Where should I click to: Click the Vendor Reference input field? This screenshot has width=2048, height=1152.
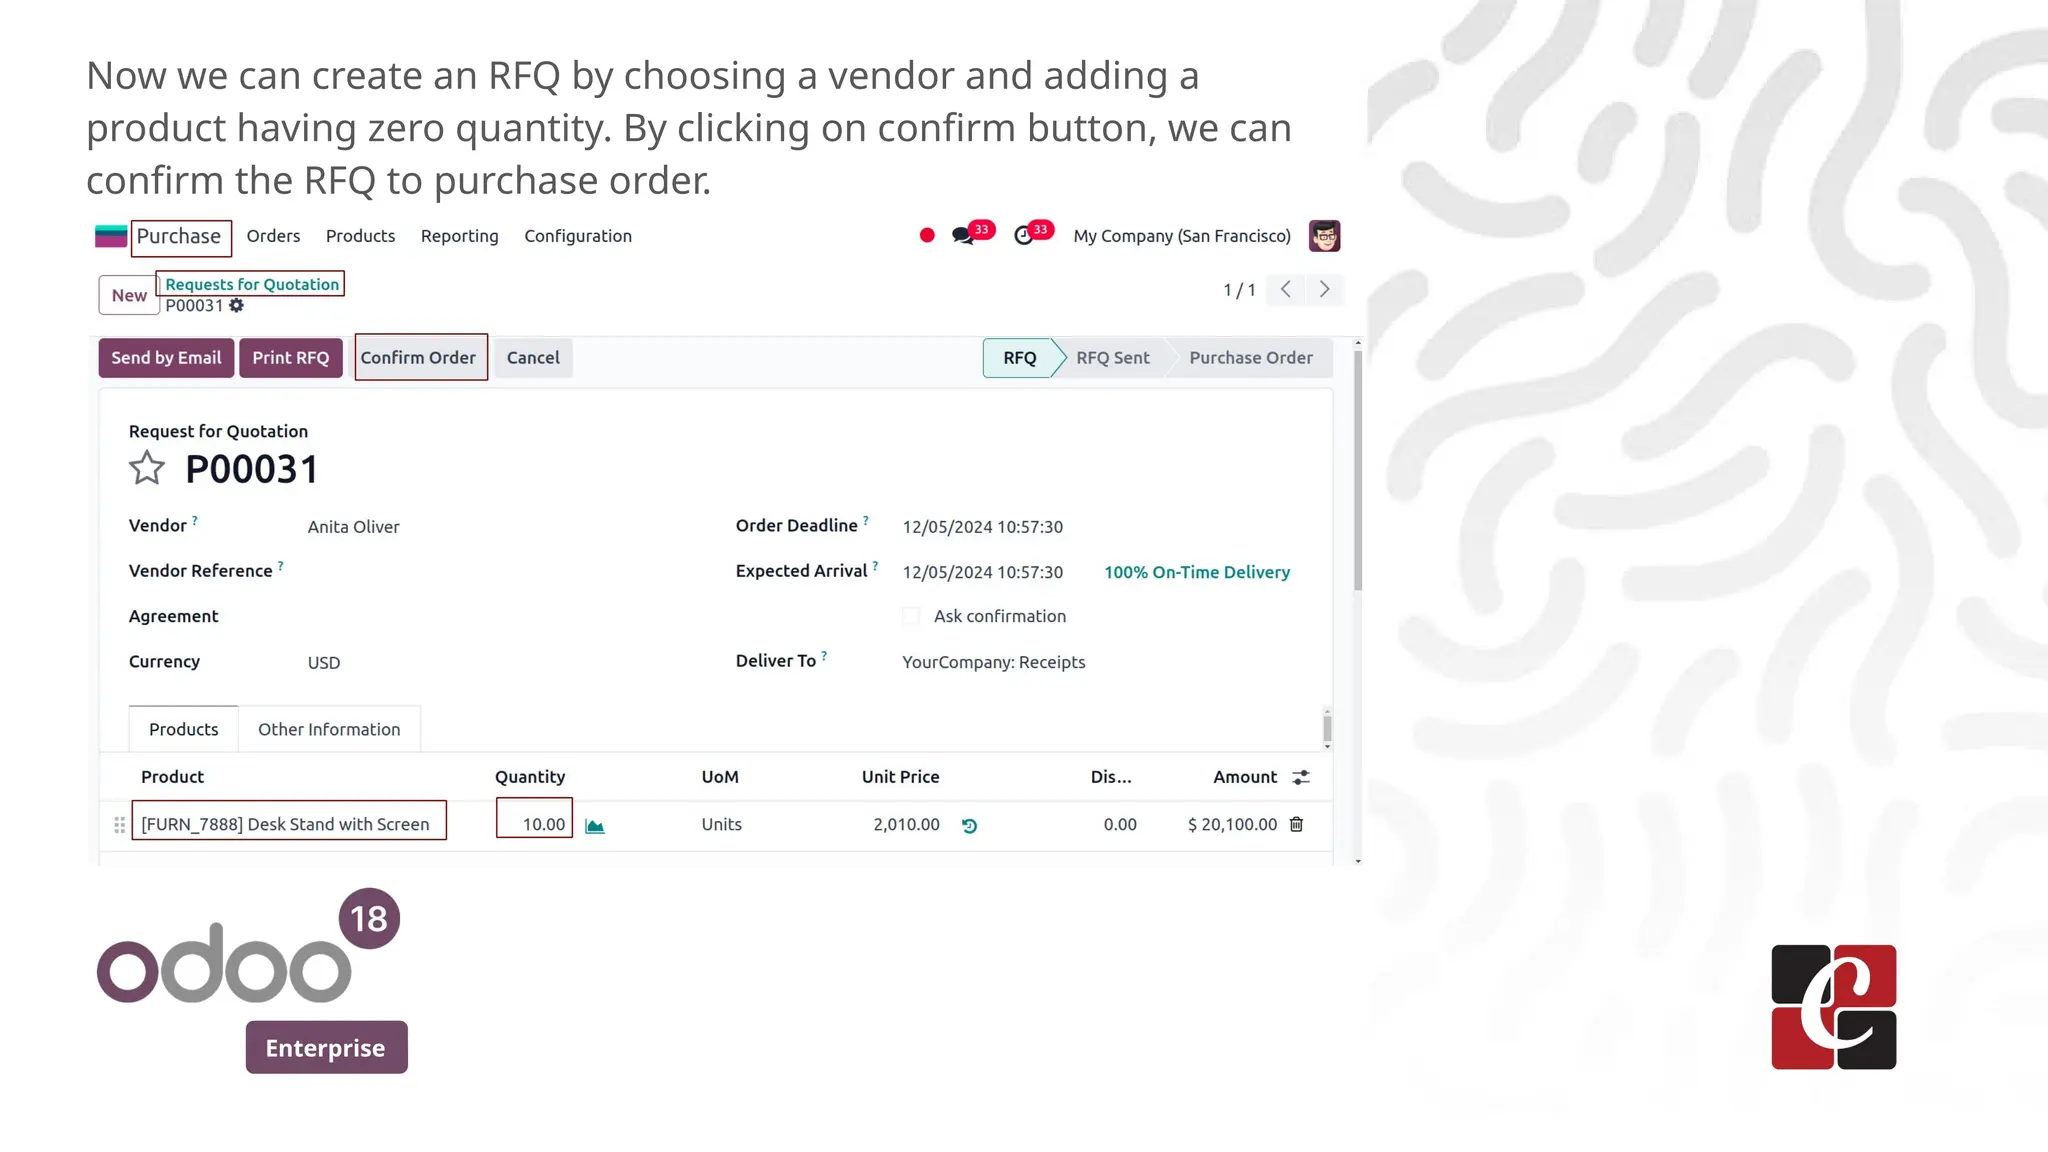point(500,571)
